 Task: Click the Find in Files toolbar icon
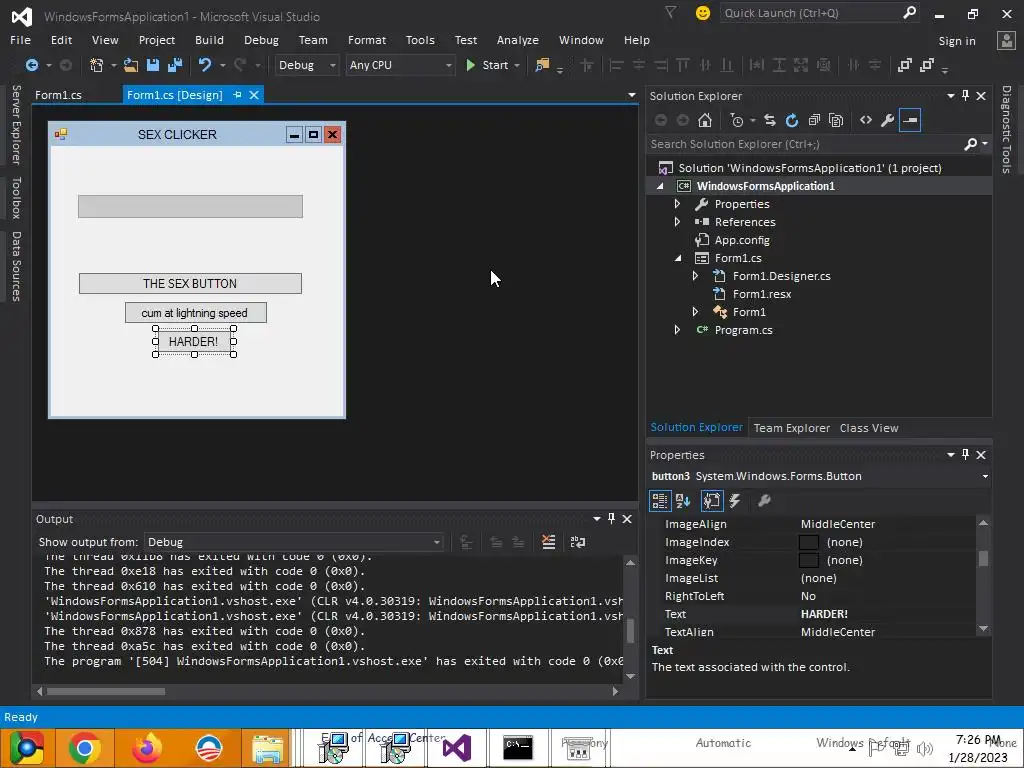pyautogui.click(x=542, y=65)
